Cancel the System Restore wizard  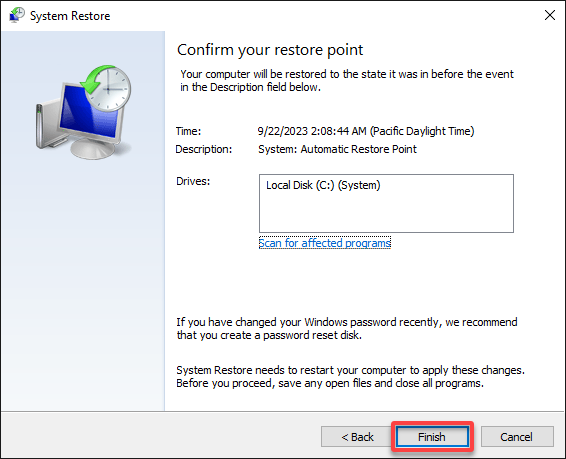click(517, 437)
